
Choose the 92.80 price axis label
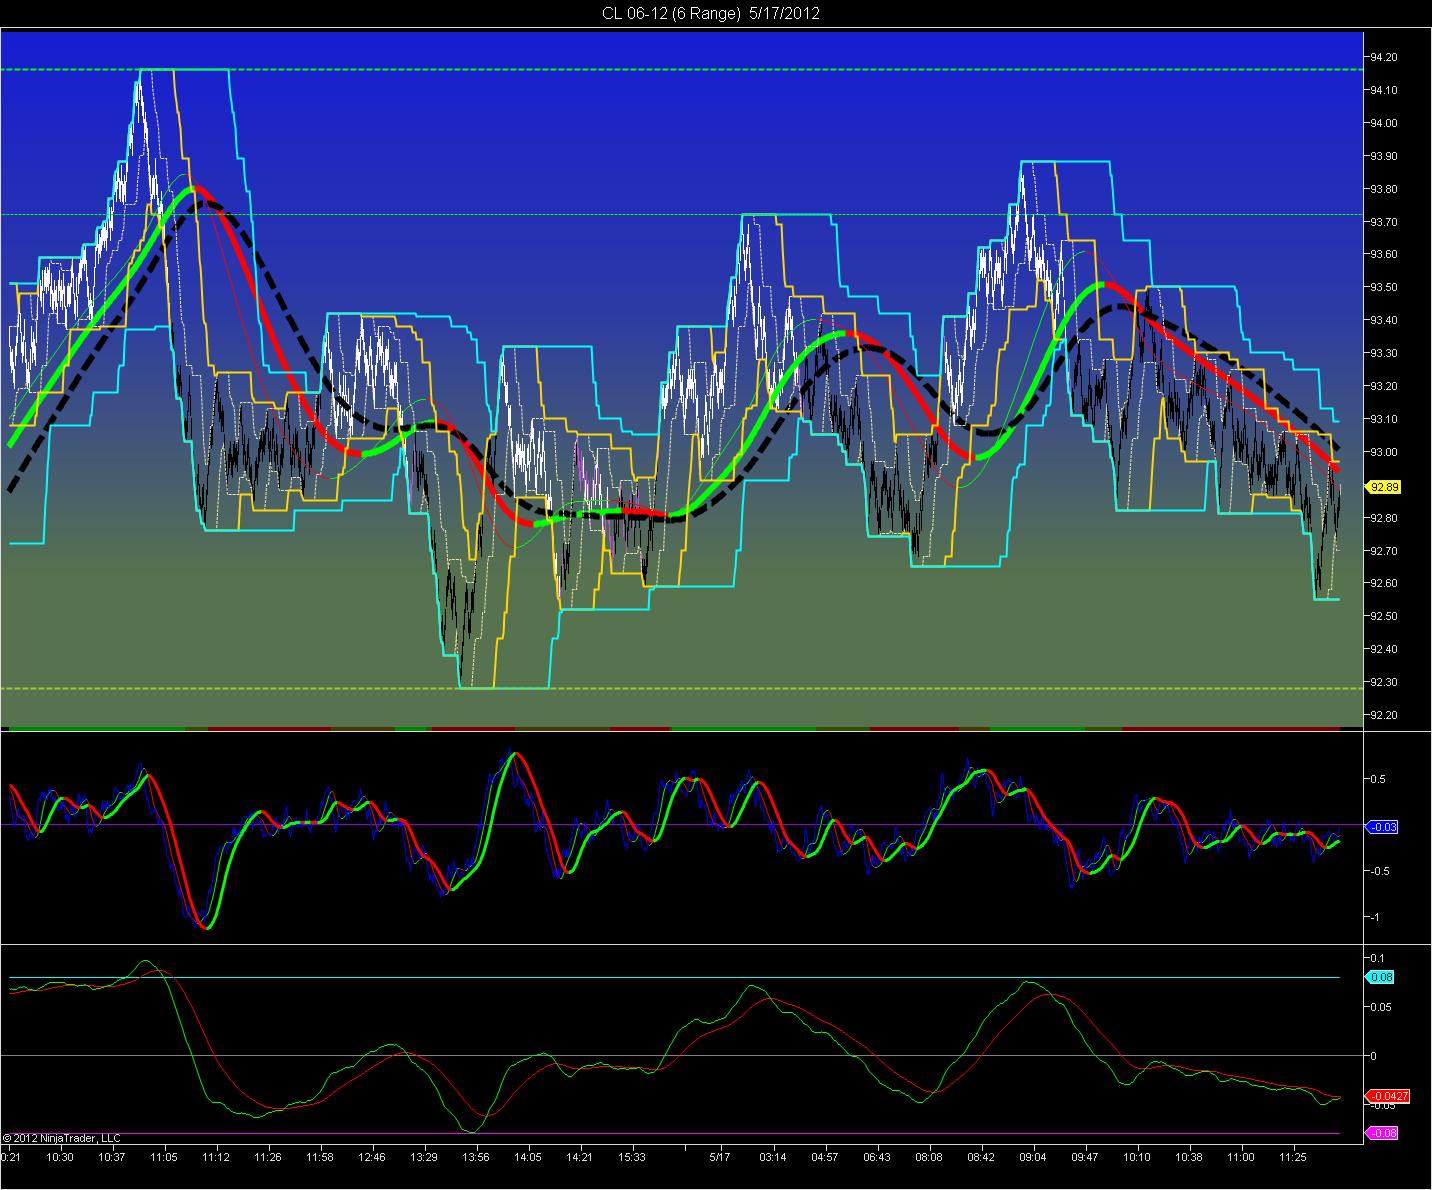click(1384, 518)
